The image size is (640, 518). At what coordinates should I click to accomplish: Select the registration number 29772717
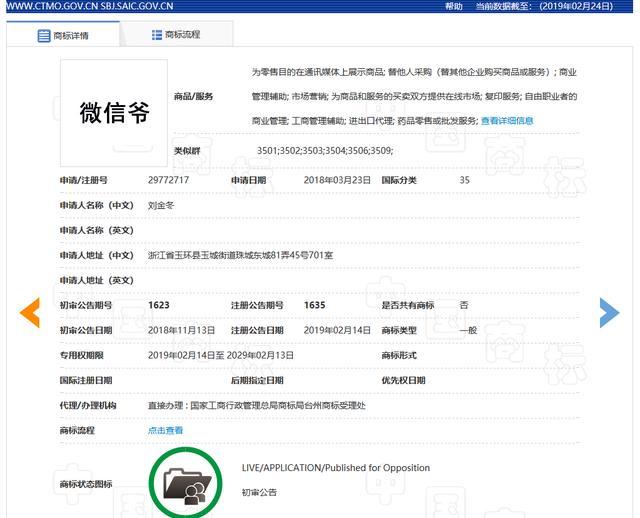point(168,180)
